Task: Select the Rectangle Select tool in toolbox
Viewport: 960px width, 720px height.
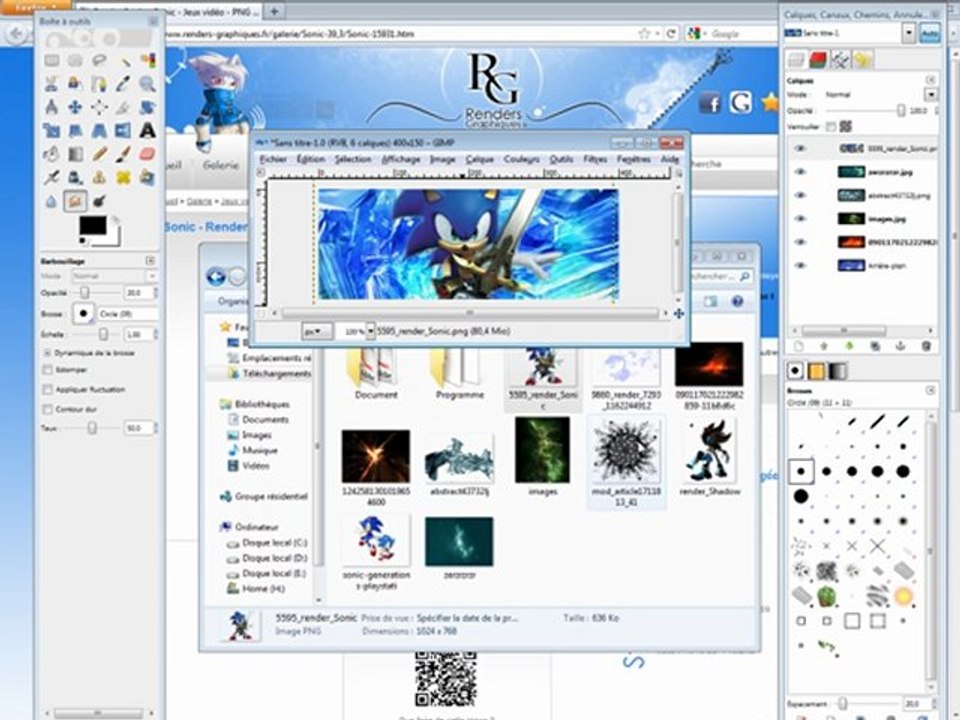Action: pyautogui.click(x=51, y=60)
